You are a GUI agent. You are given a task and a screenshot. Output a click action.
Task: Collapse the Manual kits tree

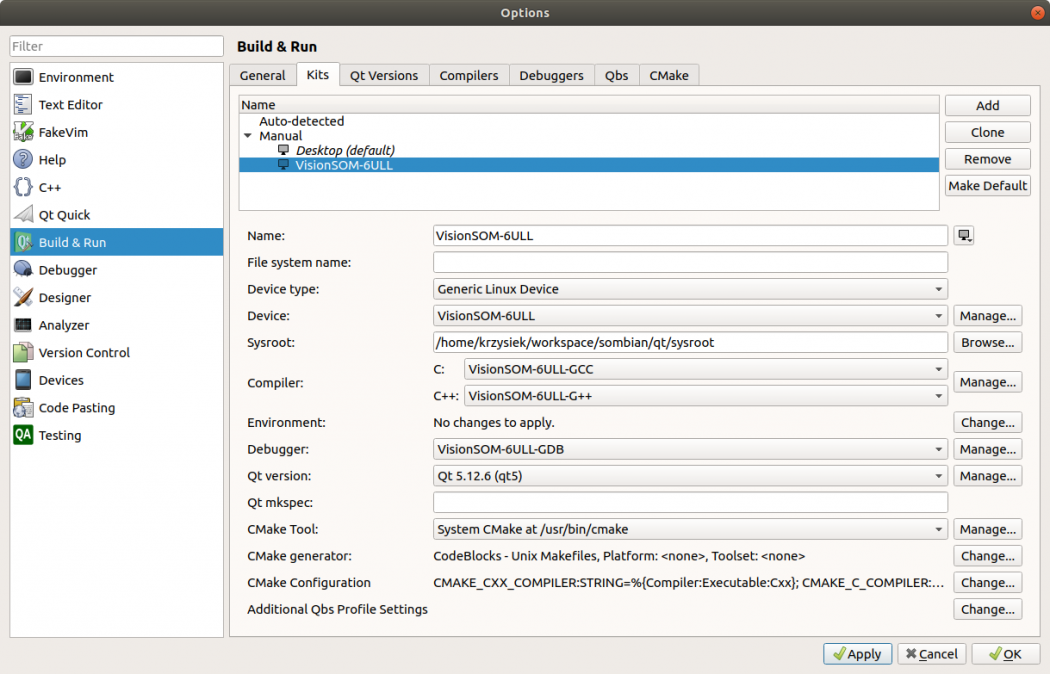point(247,136)
